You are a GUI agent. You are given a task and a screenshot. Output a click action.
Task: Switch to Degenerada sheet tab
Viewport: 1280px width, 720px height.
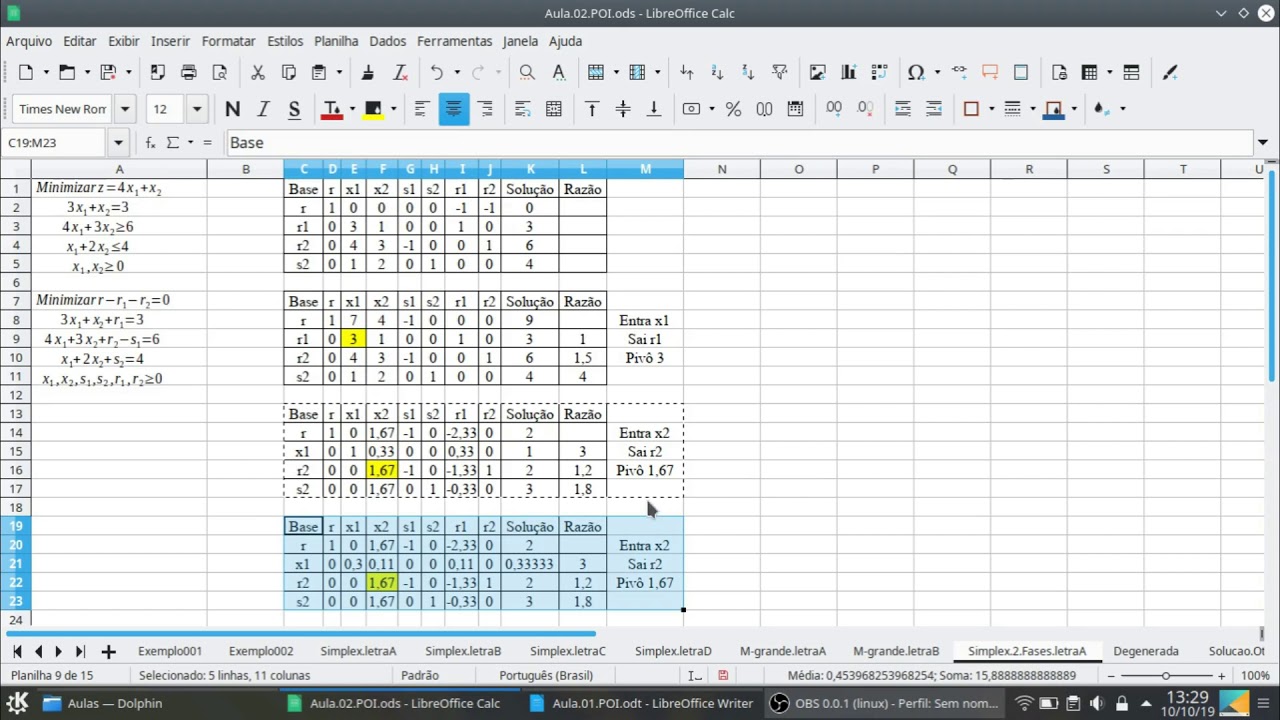[1146, 651]
